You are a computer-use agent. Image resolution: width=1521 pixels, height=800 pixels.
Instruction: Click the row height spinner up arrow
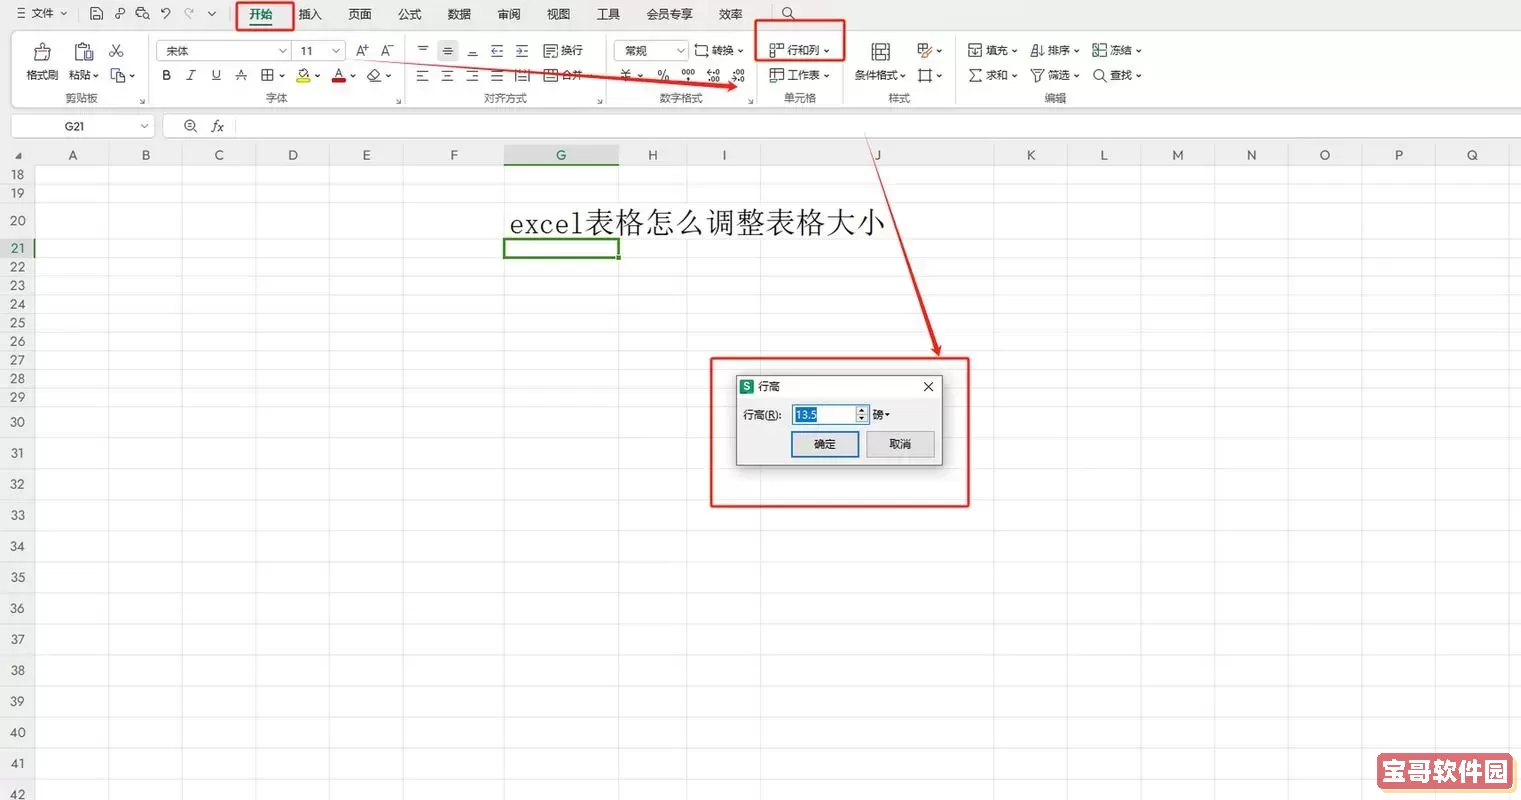pos(862,410)
